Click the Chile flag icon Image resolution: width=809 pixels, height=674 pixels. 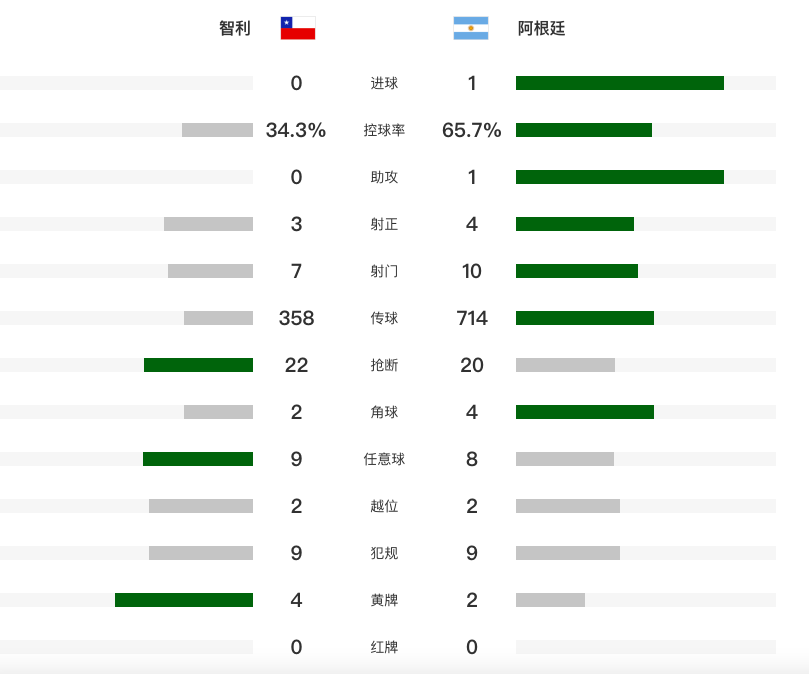click(298, 28)
